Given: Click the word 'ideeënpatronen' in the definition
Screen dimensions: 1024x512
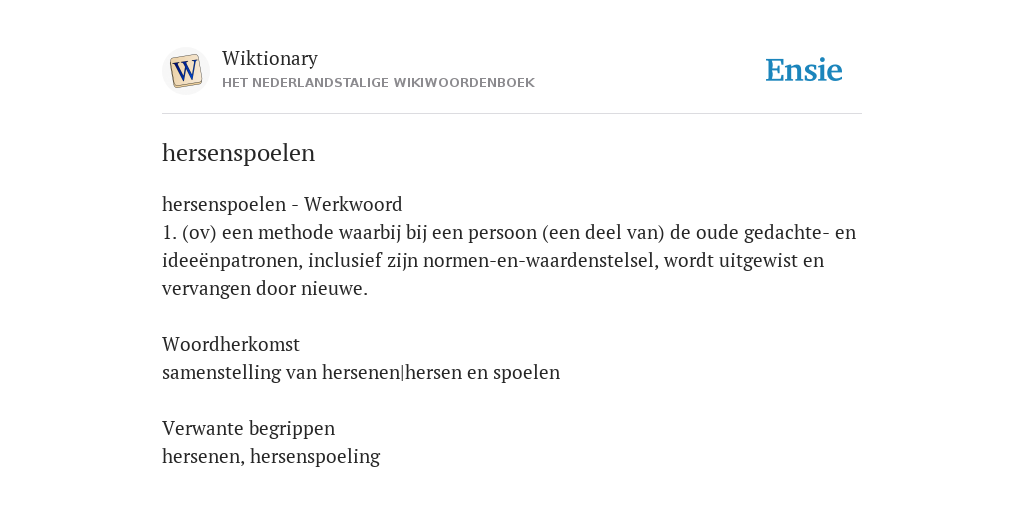Looking at the screenshot, I should [232, 261].
